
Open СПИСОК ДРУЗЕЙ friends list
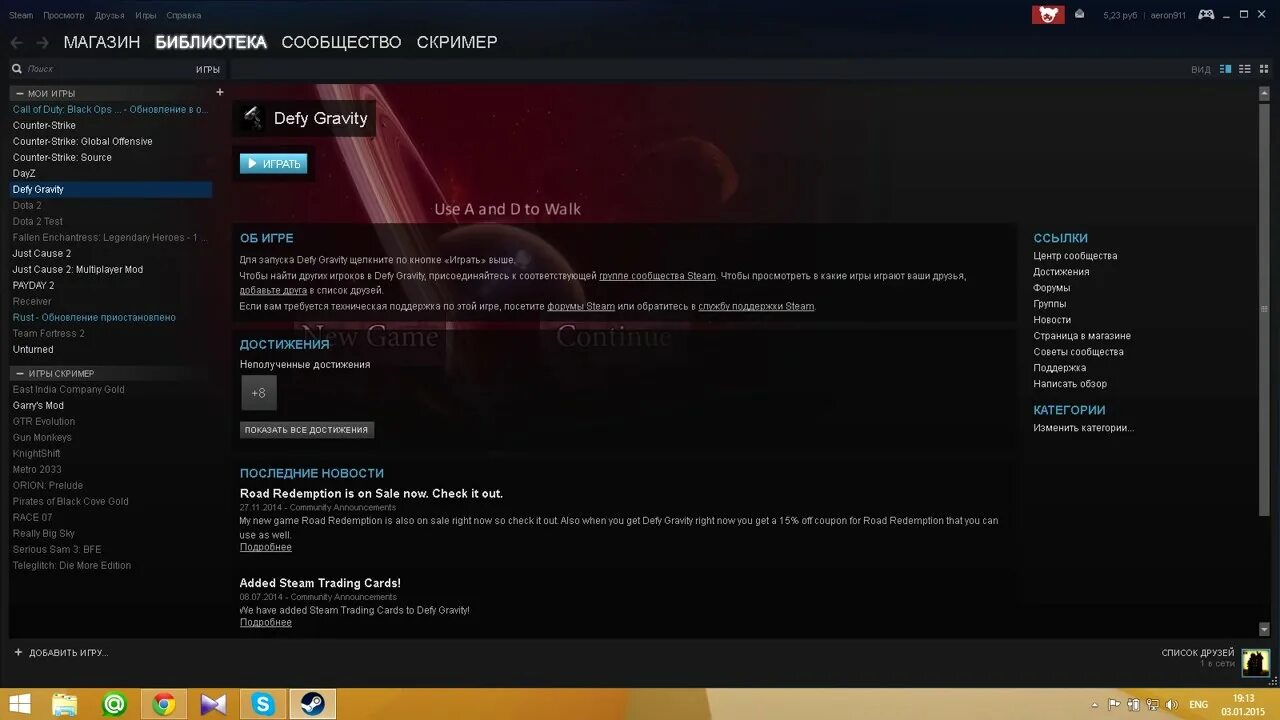(x=1198, y=653)
